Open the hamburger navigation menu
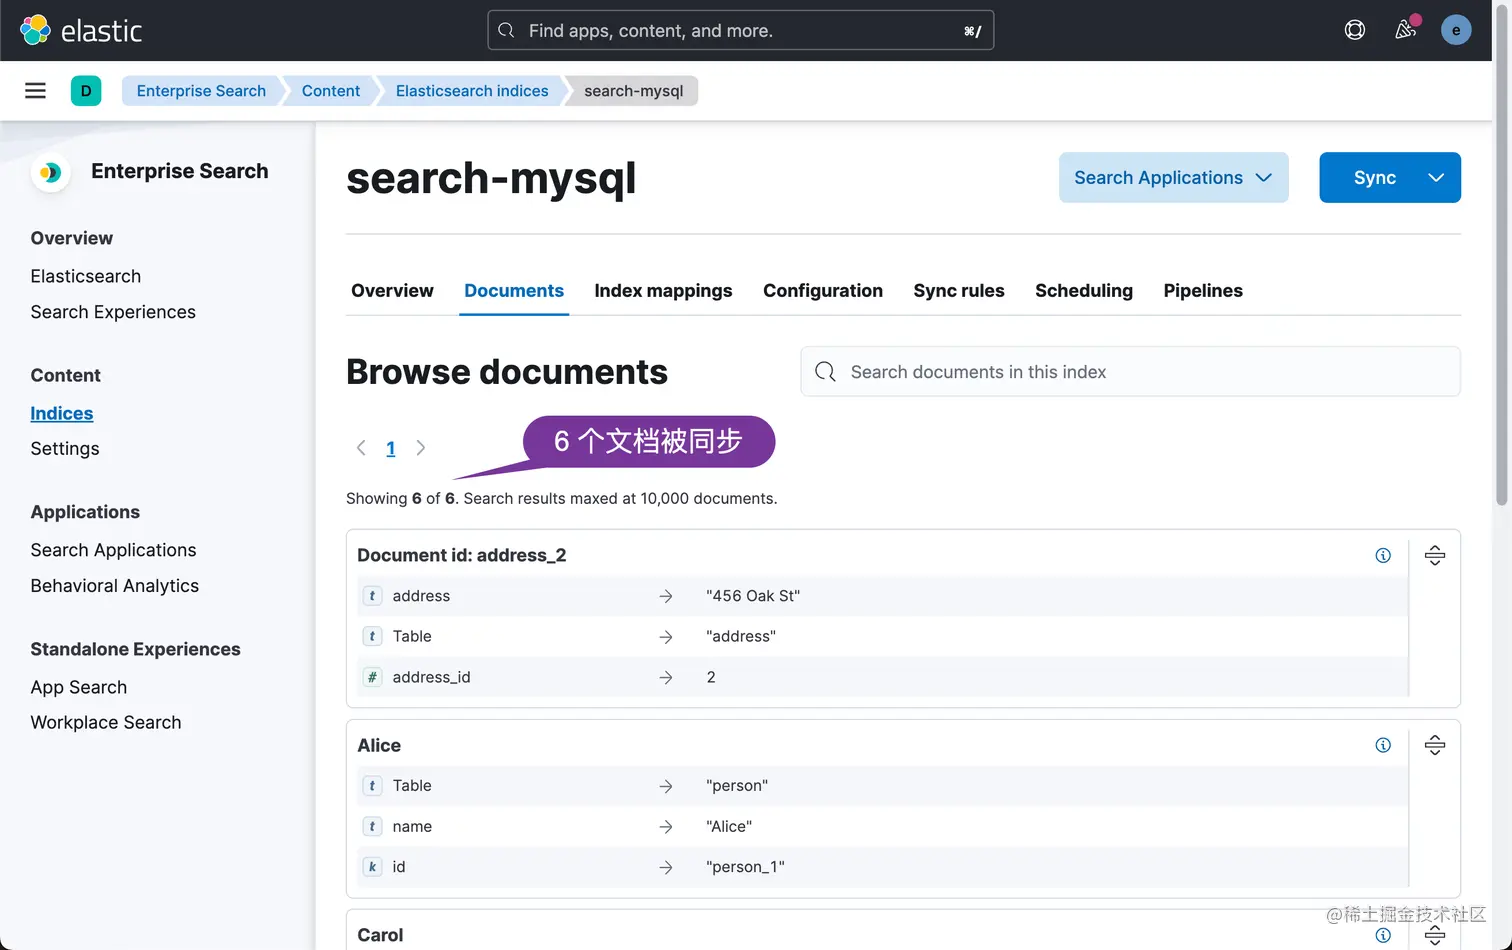This screenshot has height=950, width=1512. 35,91
